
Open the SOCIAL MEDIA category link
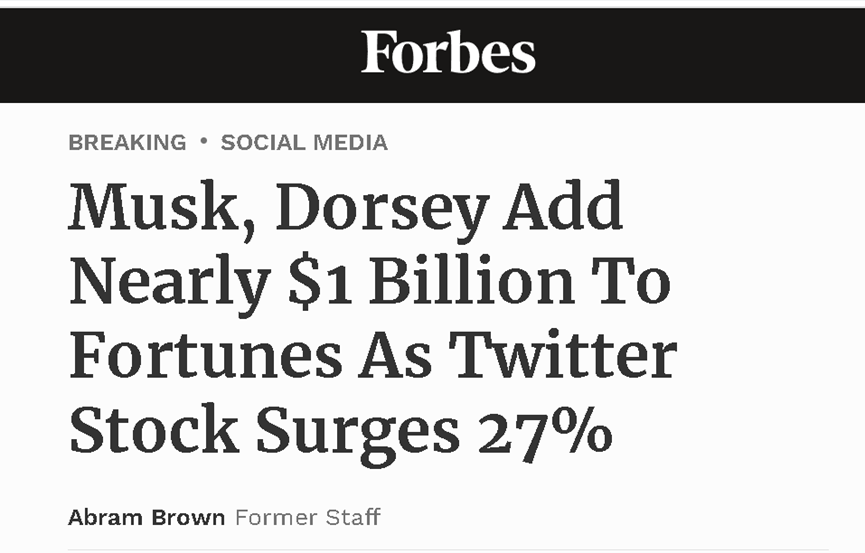(304, 143)
